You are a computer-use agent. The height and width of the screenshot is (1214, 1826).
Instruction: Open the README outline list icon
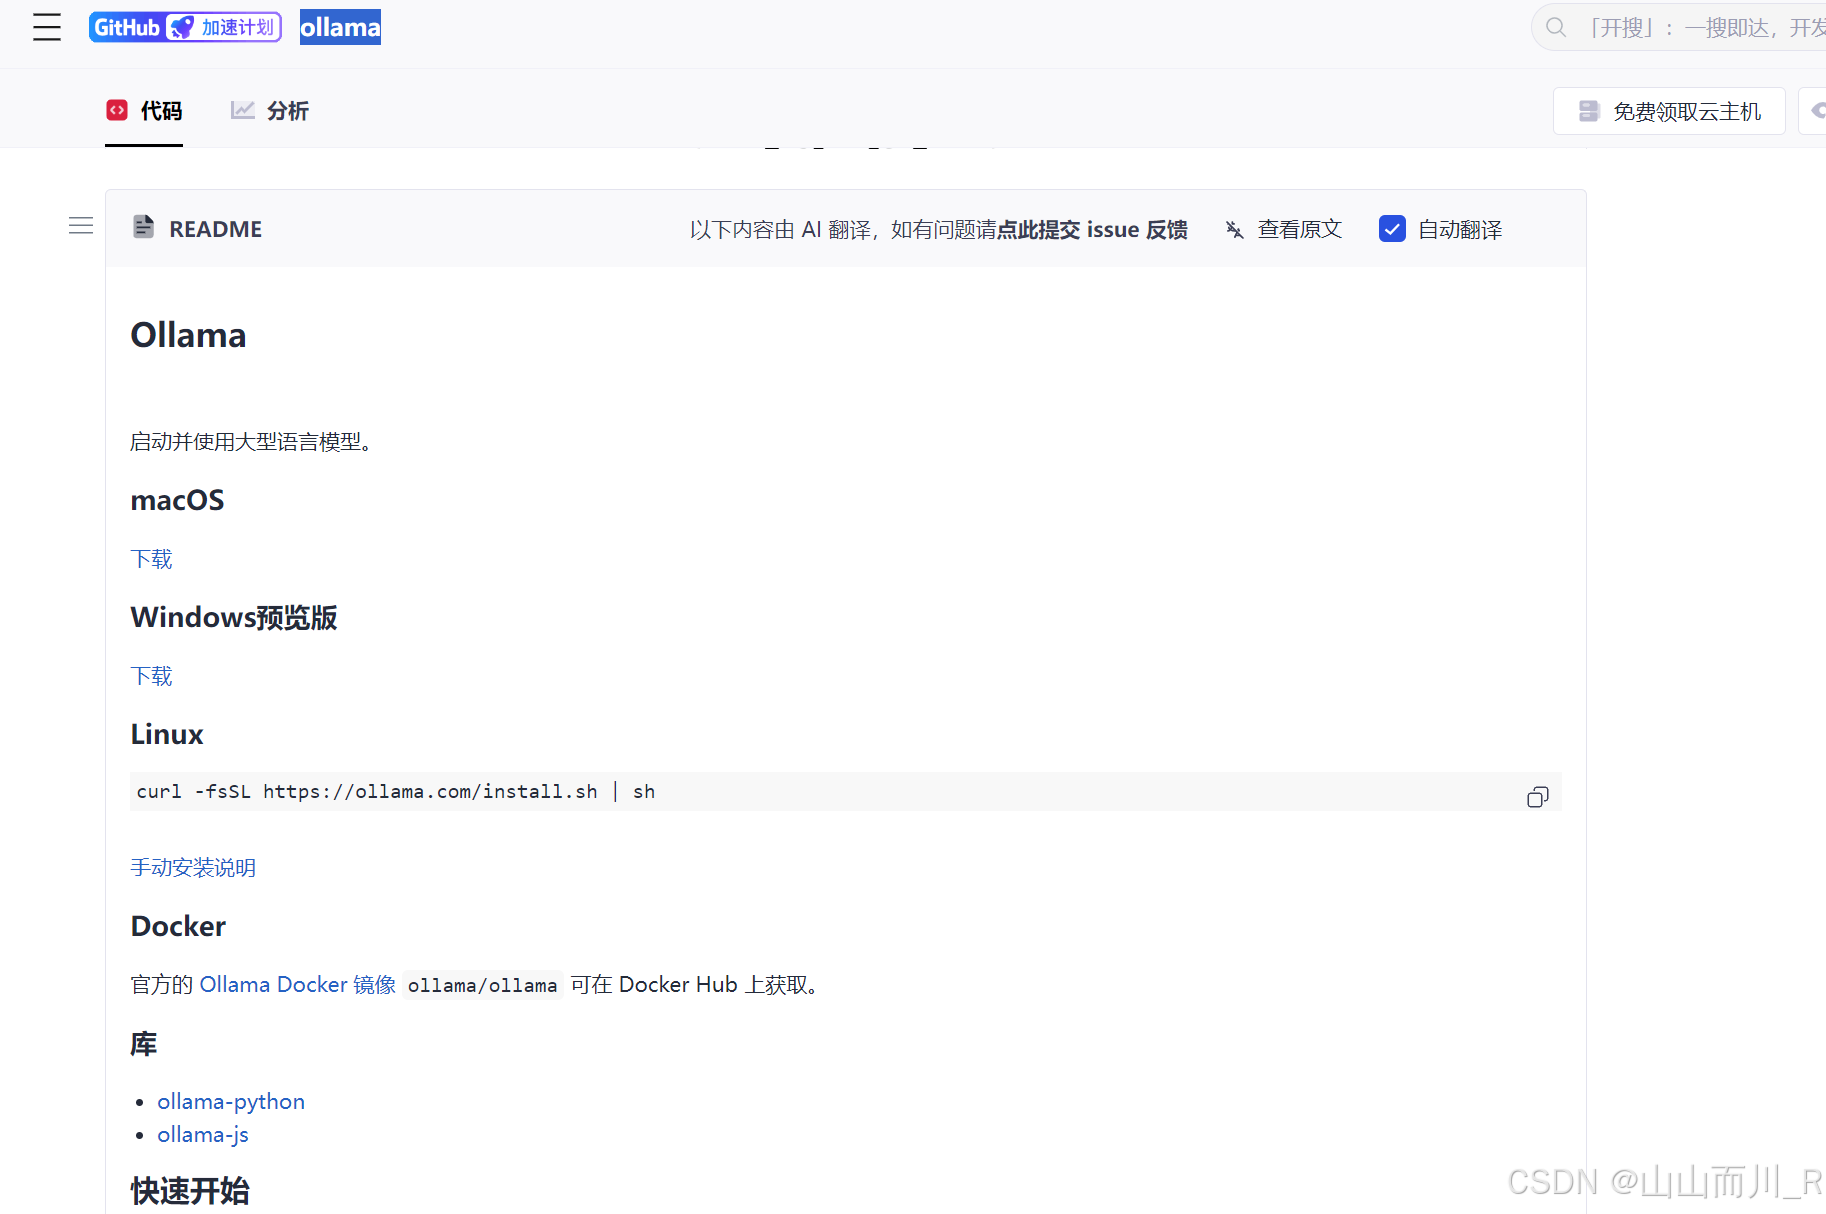81,226
